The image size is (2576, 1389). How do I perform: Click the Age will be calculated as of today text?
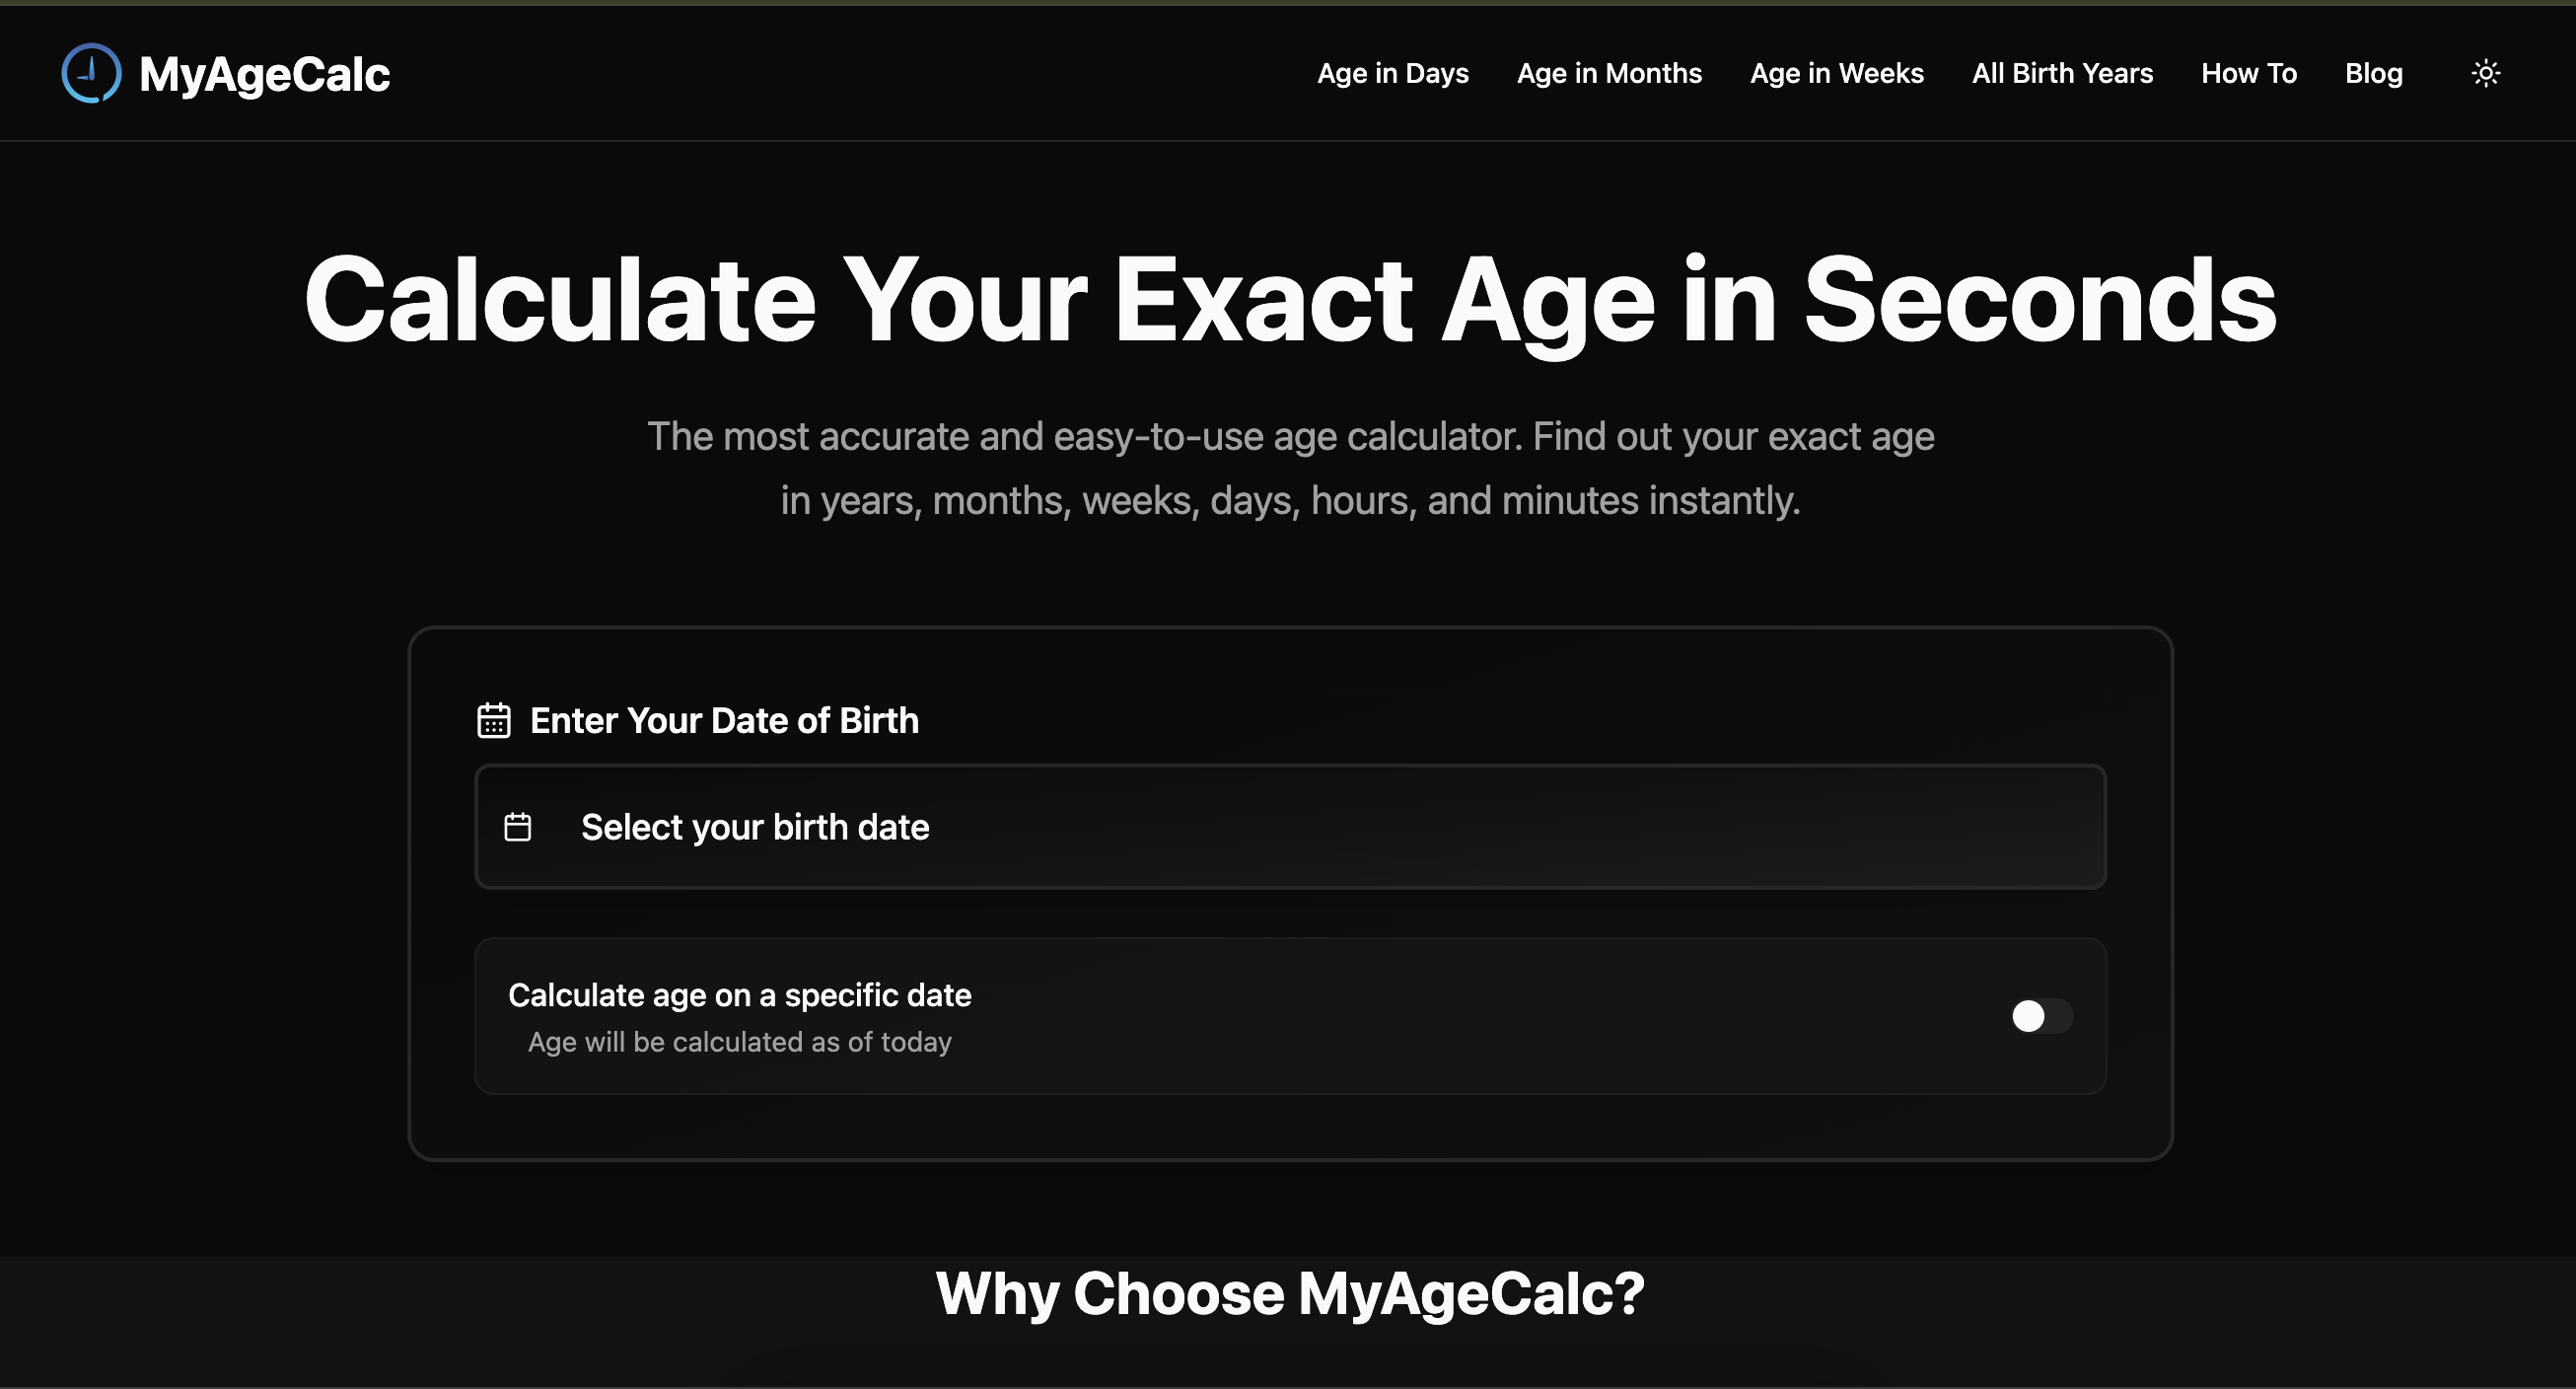pyautogui.click(x=739, y=1042)
